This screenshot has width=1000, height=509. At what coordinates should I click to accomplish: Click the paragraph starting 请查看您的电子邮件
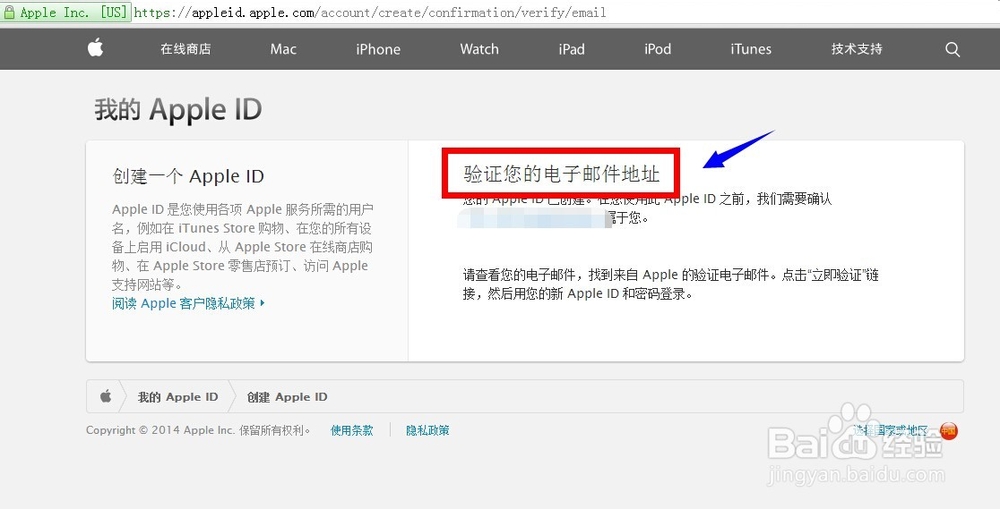[x=671, y=284]
